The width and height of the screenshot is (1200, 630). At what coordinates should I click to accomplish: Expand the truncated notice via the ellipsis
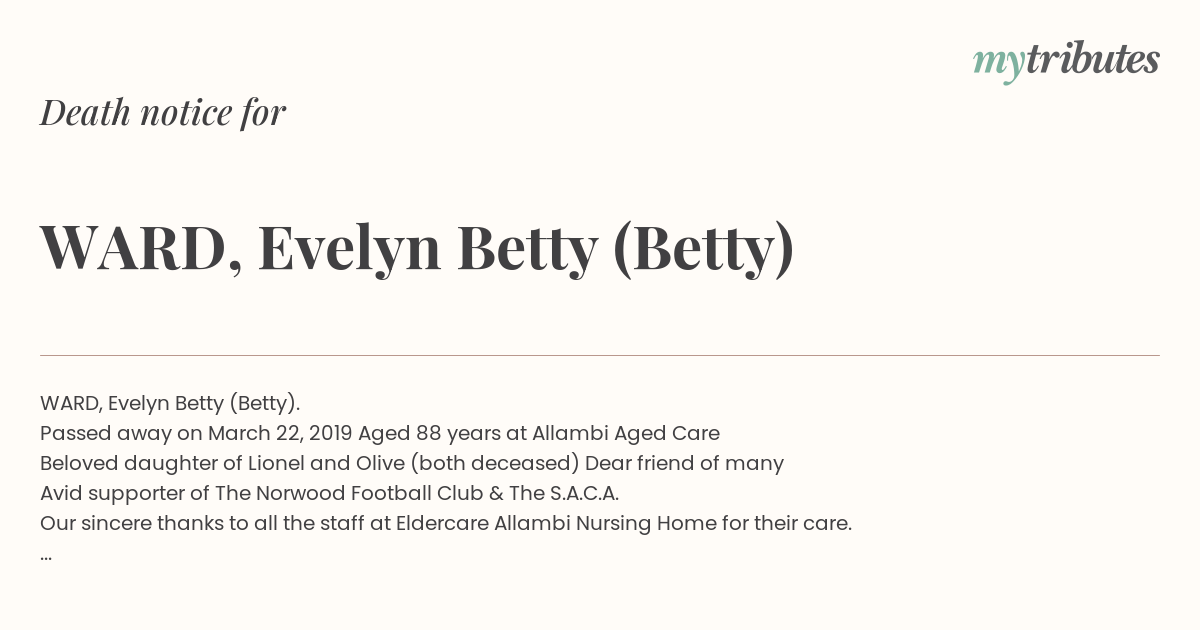(x=46, y=557)
